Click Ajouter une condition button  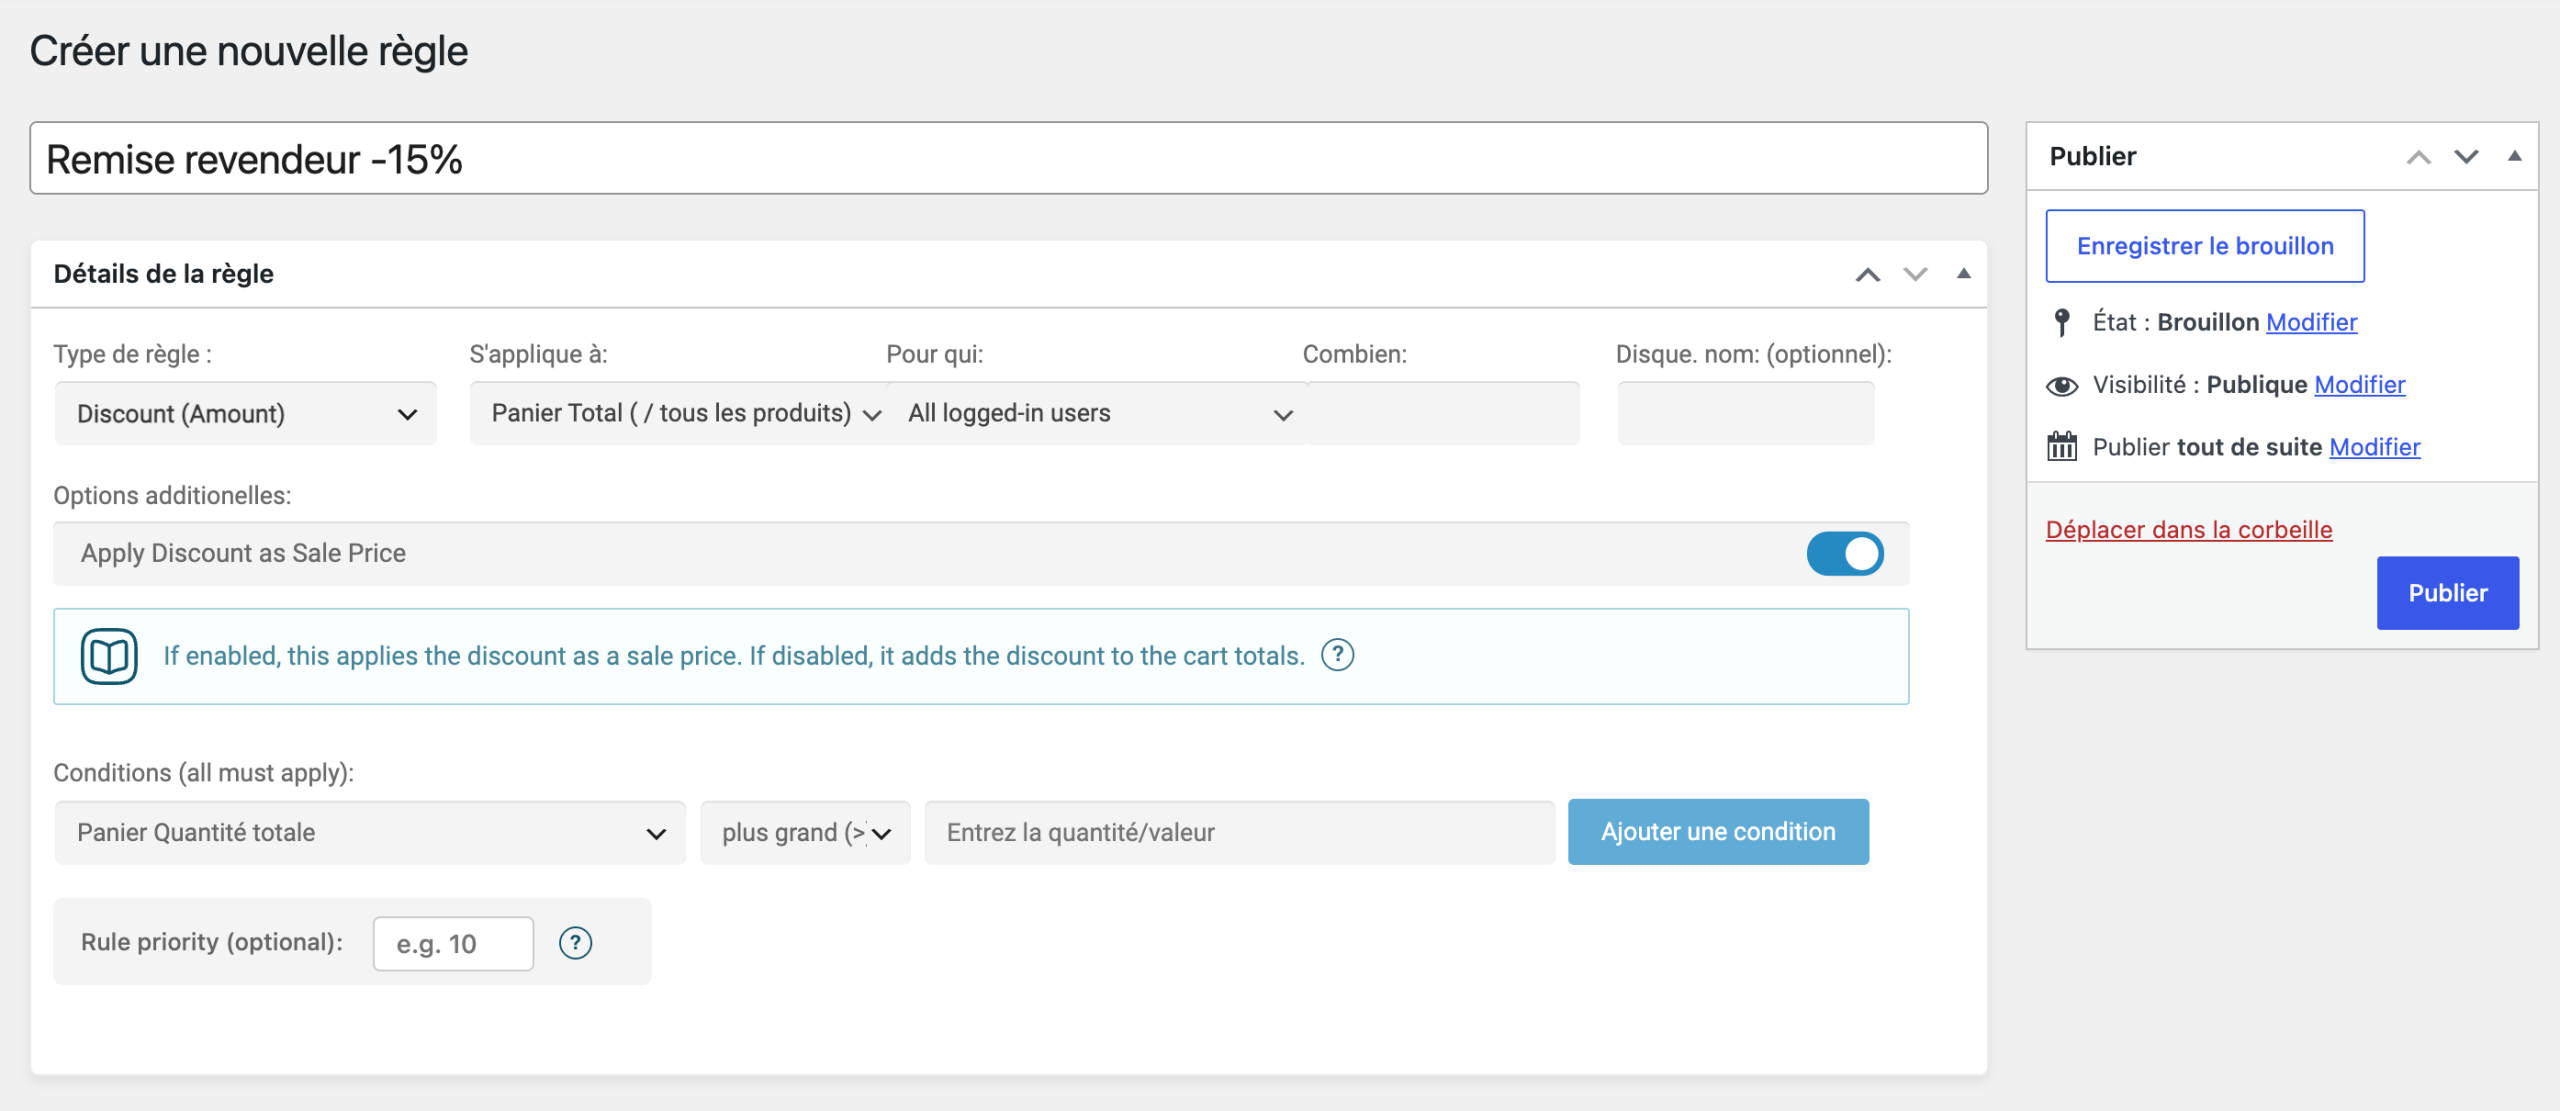point(1718,831)
